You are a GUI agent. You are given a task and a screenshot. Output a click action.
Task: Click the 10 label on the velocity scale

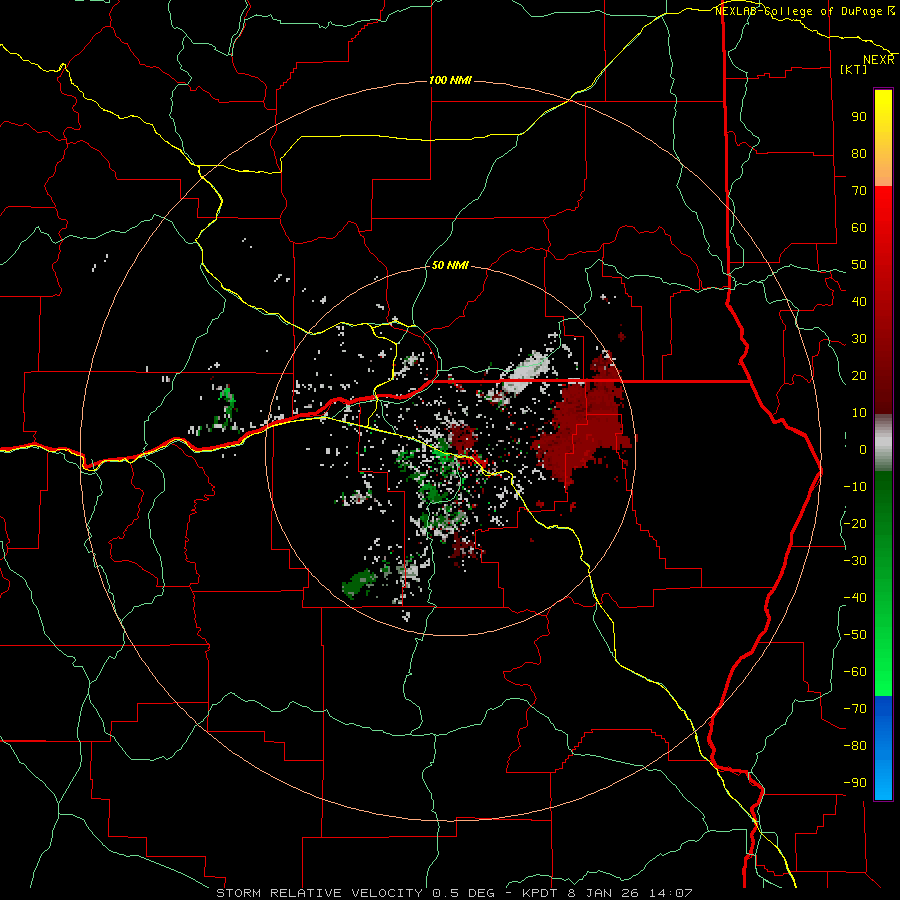(x=859, y=413)
